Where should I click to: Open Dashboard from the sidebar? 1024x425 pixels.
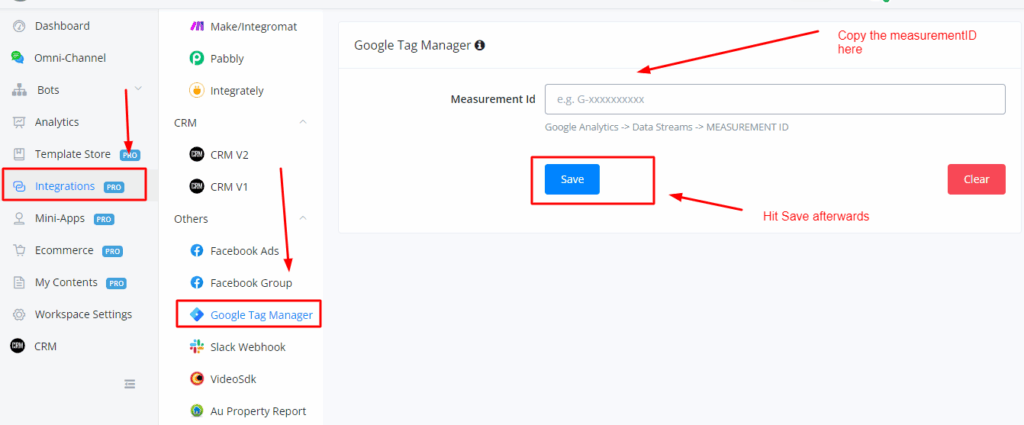point(62,26)
